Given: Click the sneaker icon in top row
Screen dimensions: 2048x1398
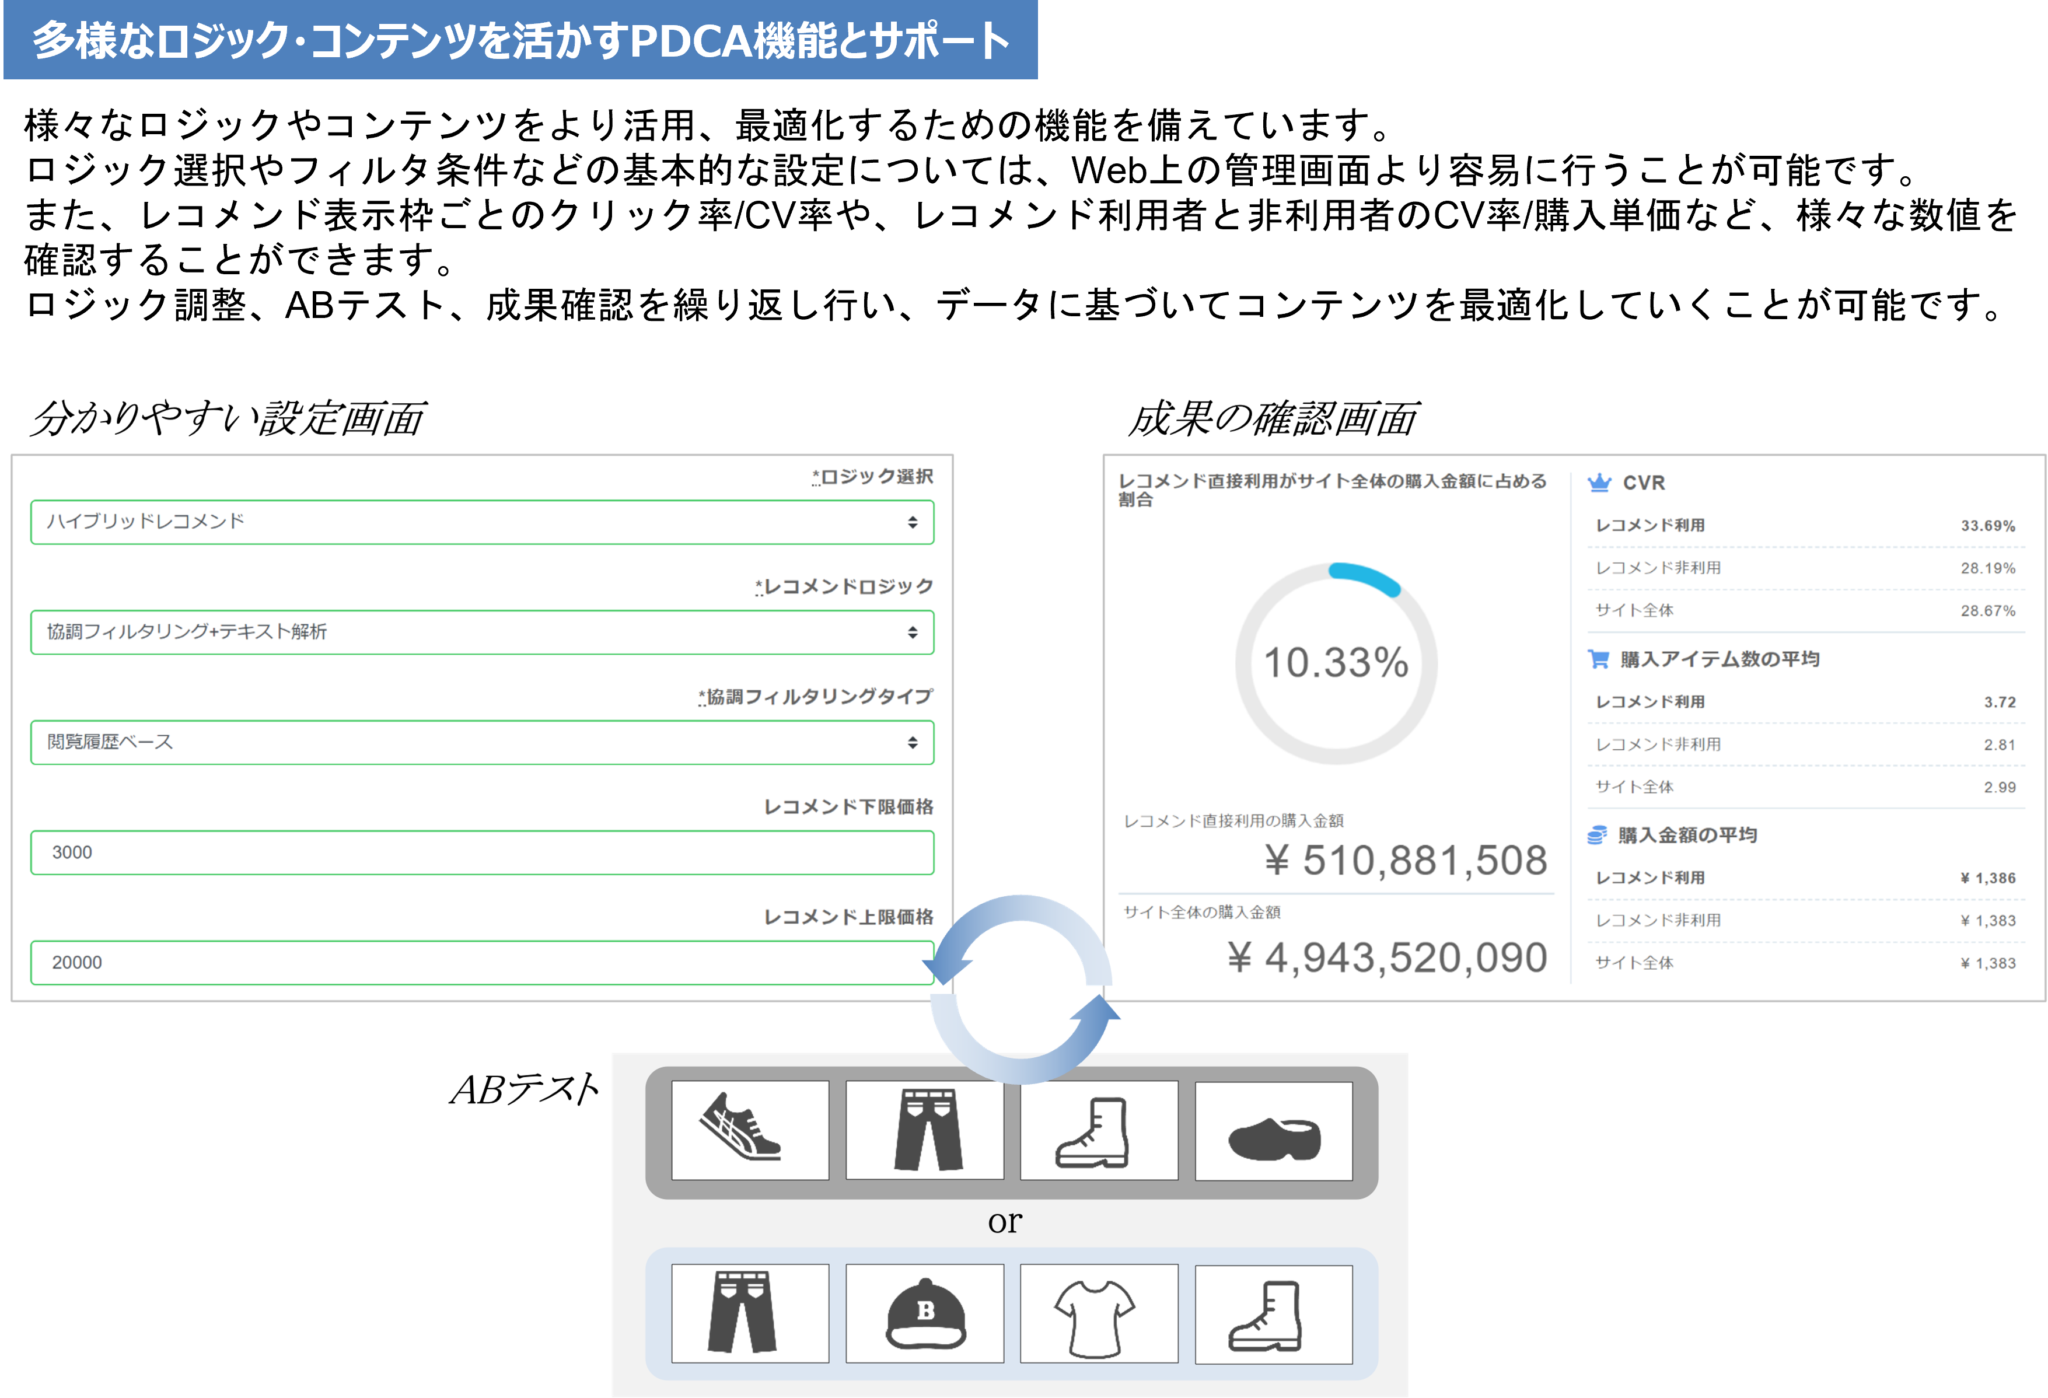Looking at the screenshot, I should pos(749,1129).
